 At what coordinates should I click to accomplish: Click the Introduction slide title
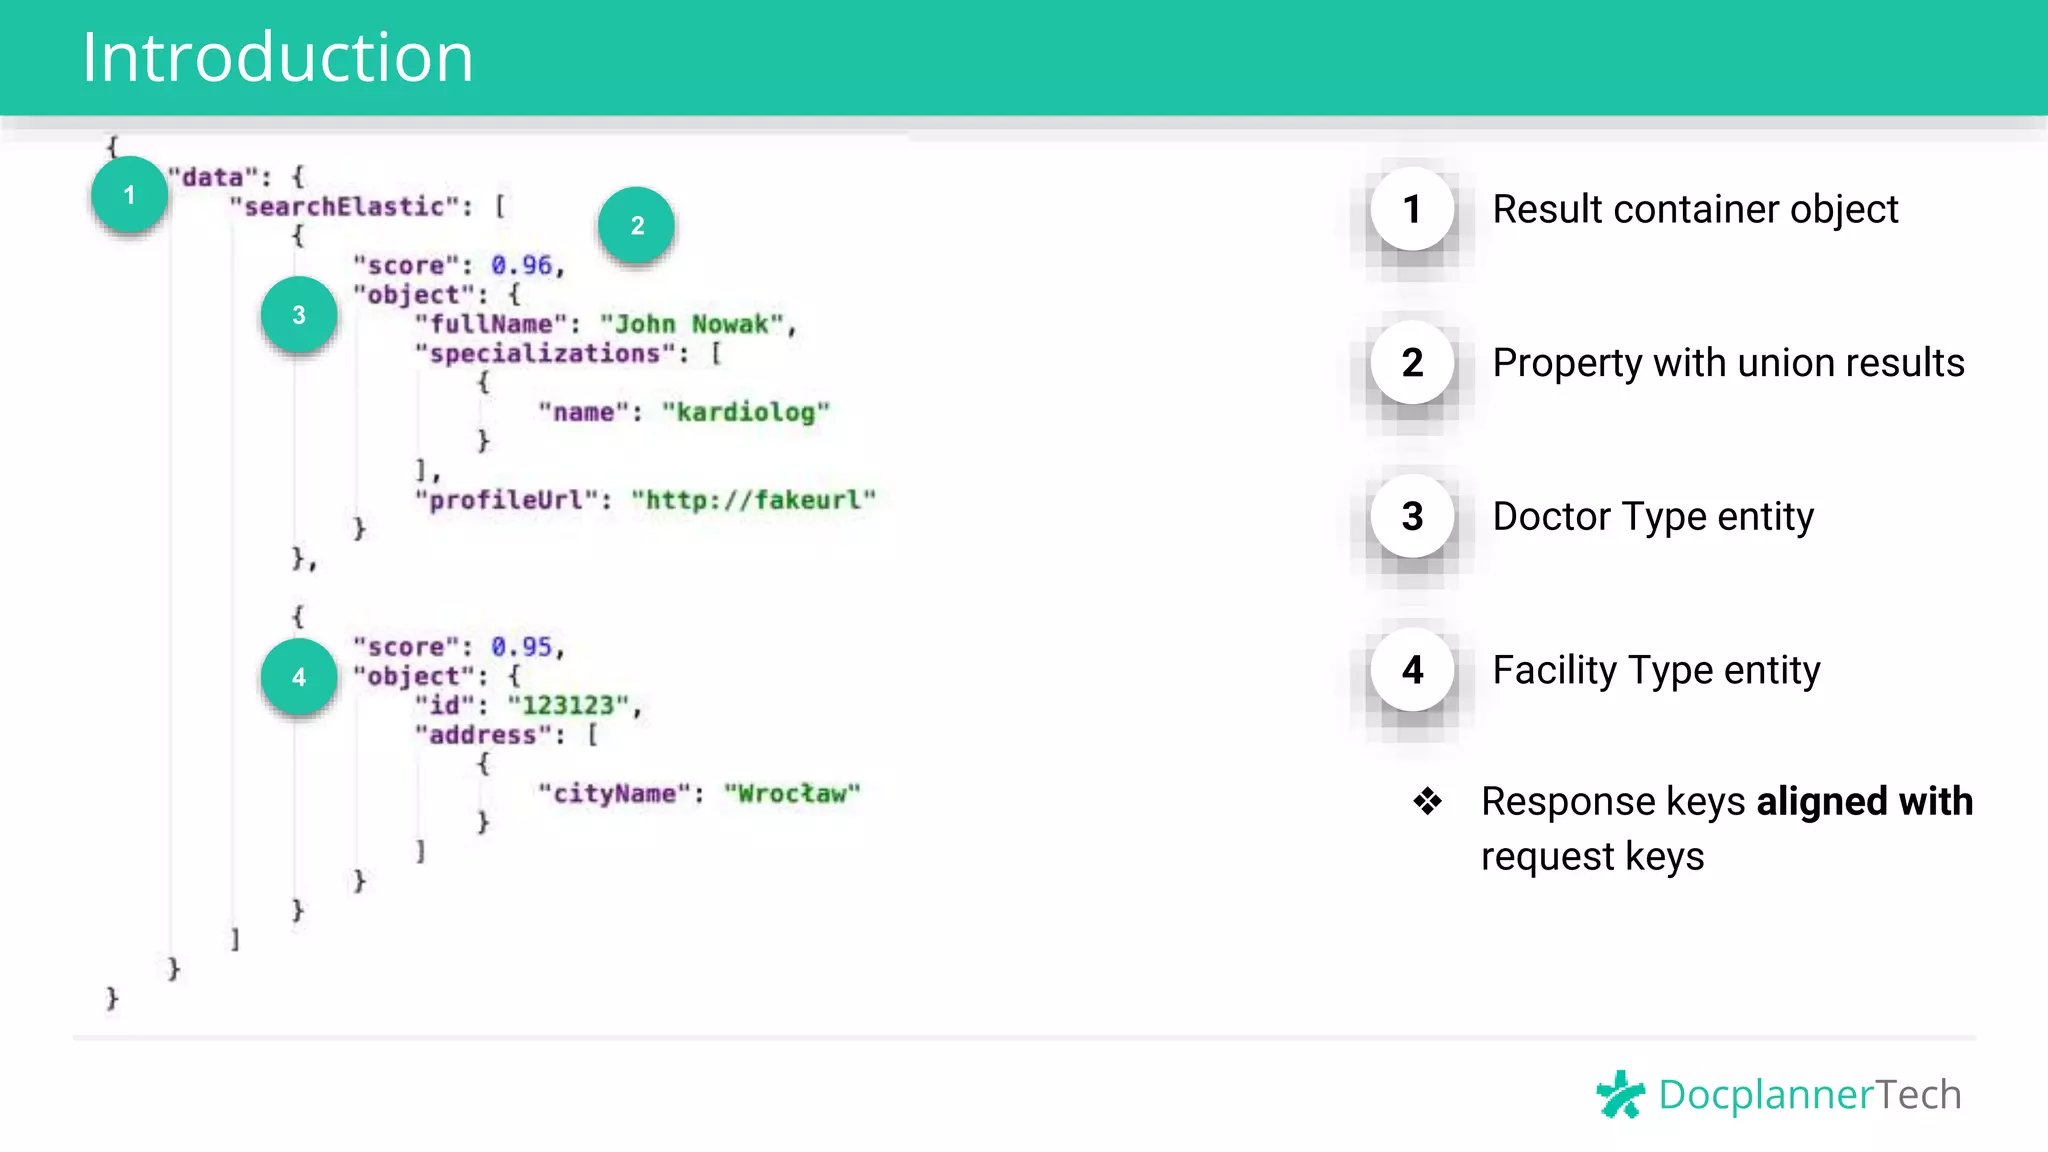tap(277, 57)
